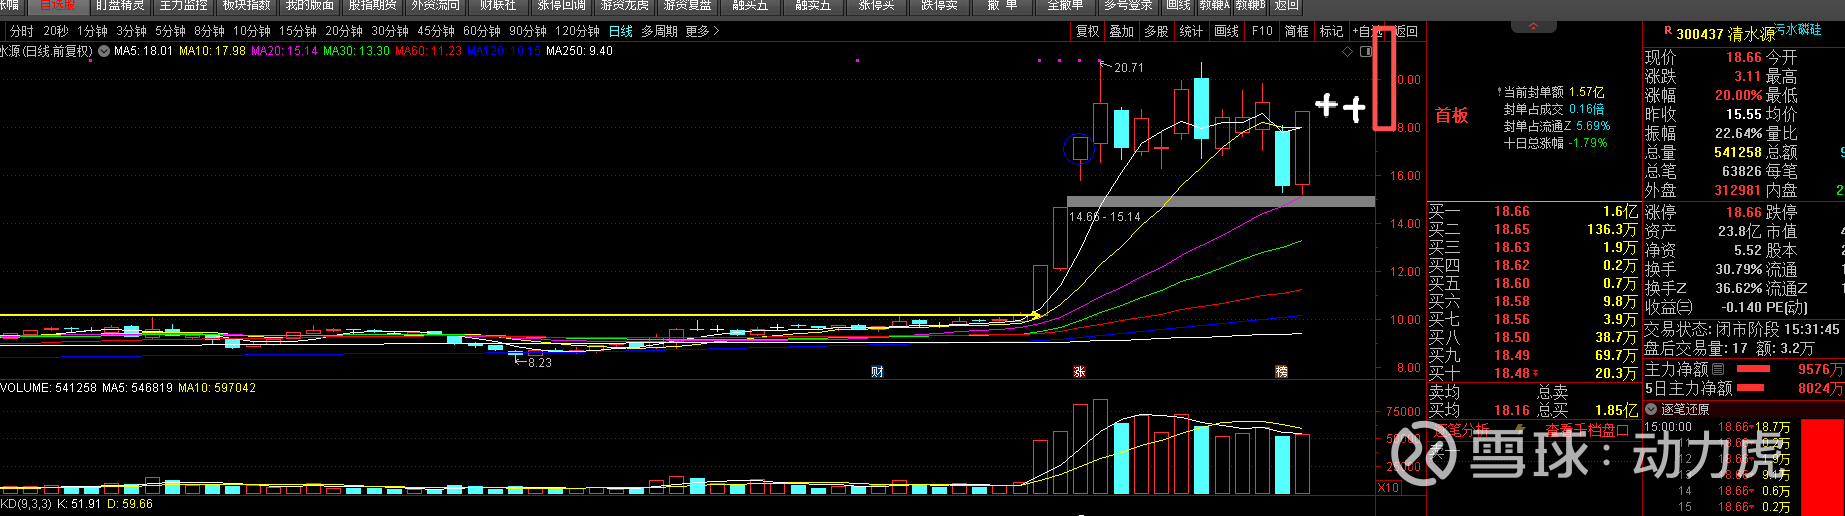This screenshot has width=1845, height=516.
Task: Toggle the 复权 price adjustment button
Action: 1087,31
